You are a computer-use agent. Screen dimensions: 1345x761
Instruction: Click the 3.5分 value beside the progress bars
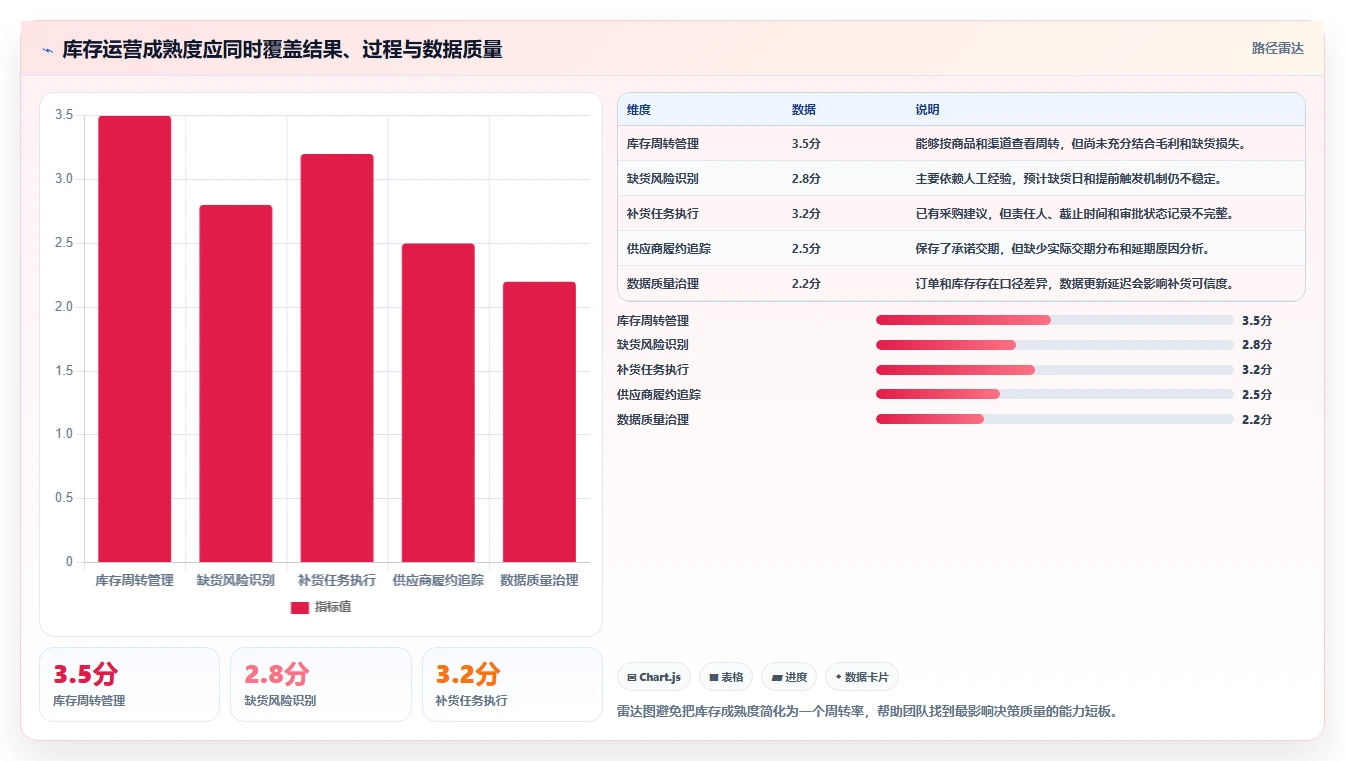[1257, 321]
